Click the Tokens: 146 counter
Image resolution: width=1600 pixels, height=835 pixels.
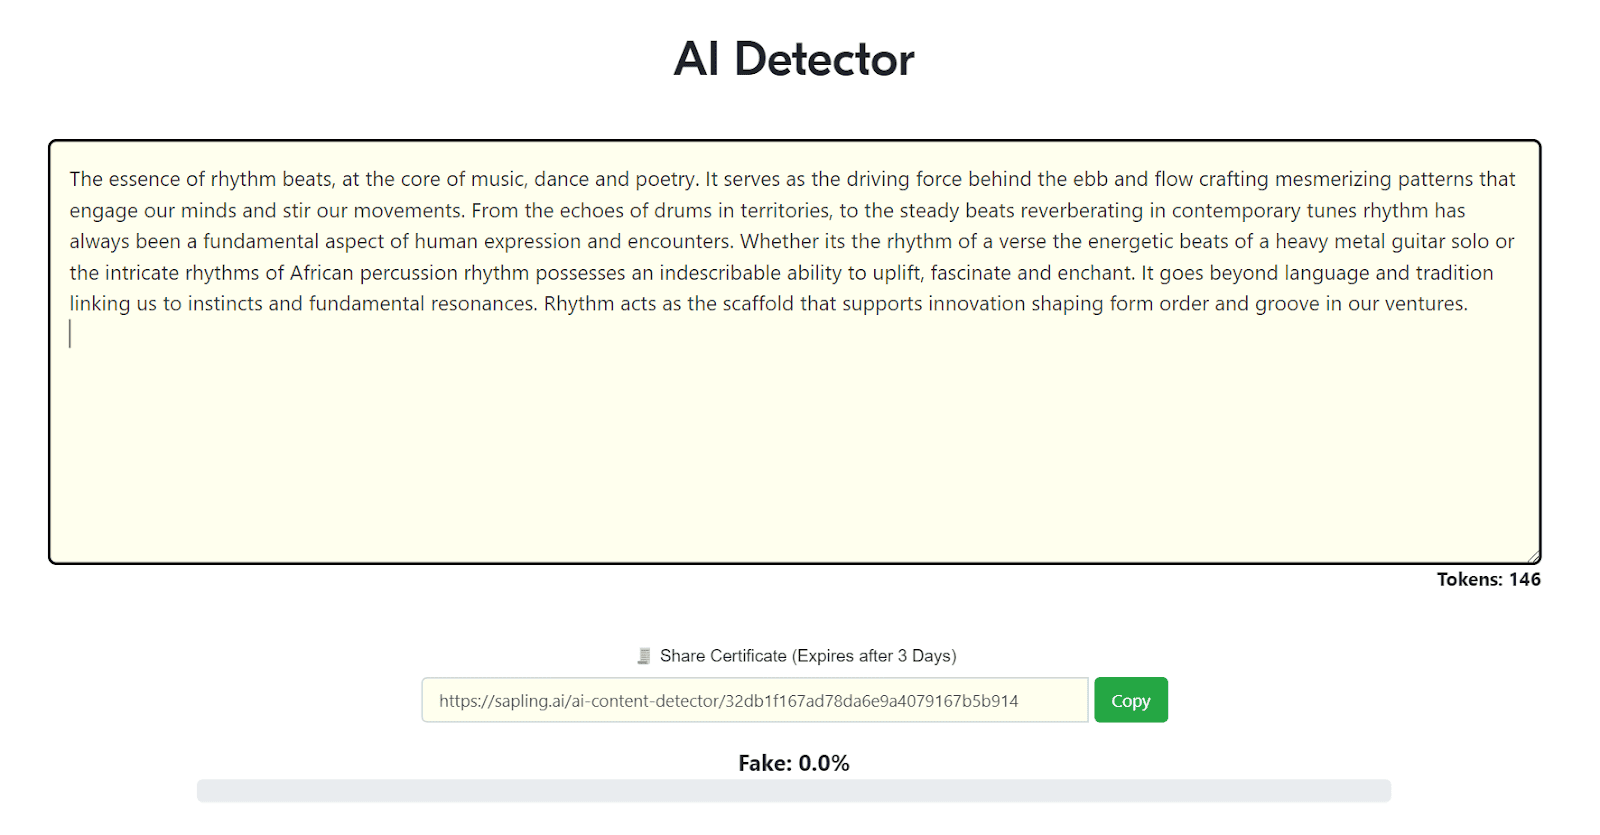(1488, 579)
